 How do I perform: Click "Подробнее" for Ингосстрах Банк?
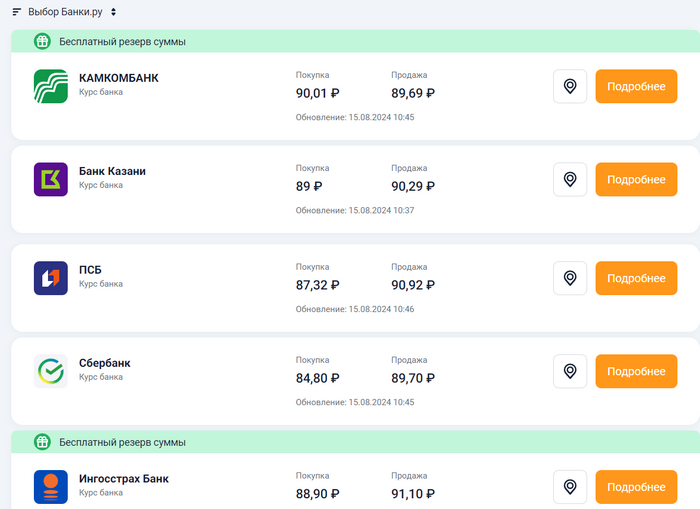pyautogui.click(x=635, y=487)
